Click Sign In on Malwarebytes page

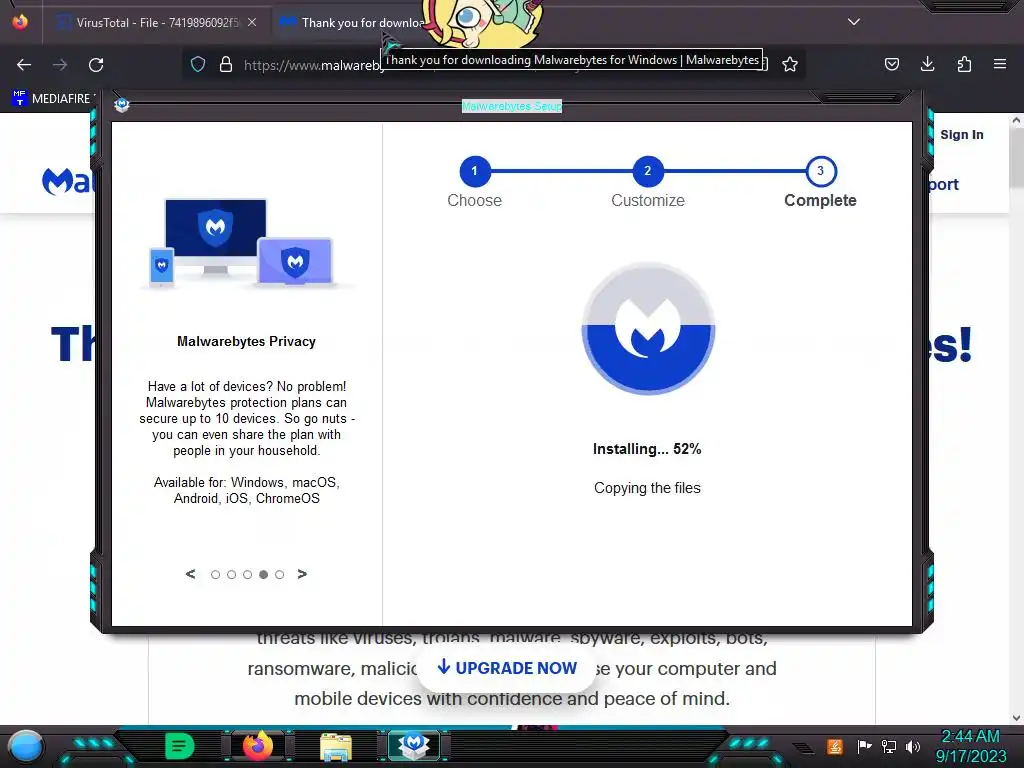(x=961, y=135)
